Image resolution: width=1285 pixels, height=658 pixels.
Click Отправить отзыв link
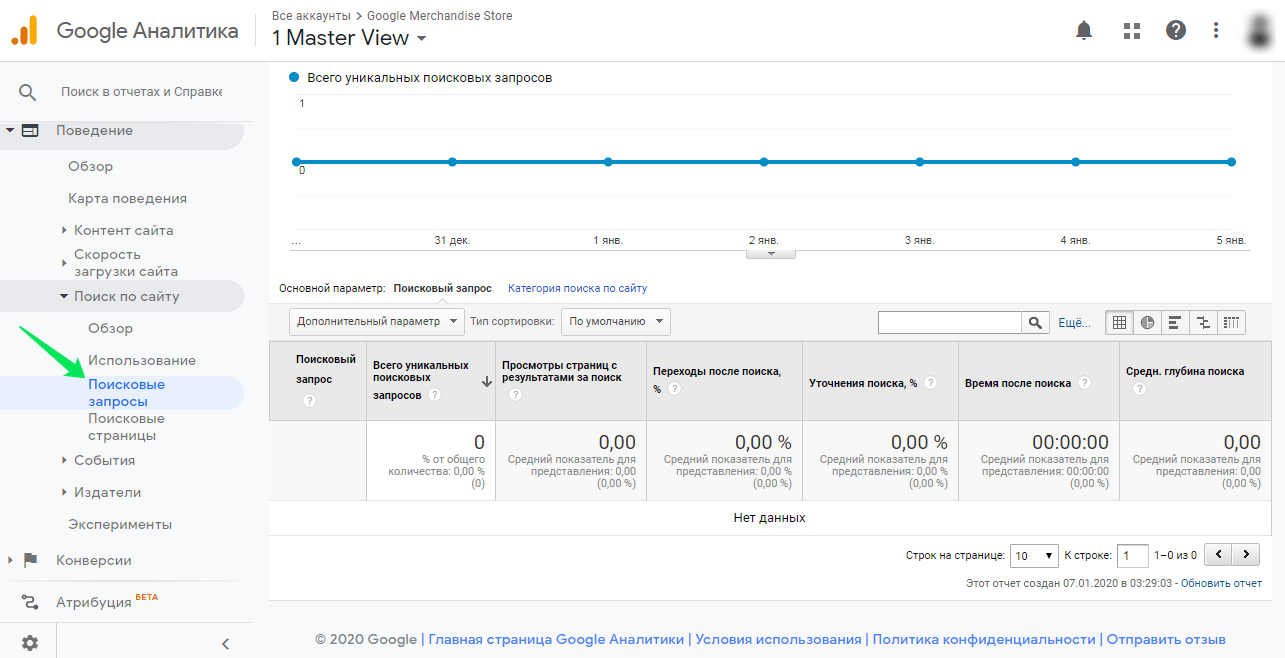pyautogui.click(x=1166, y=639)
